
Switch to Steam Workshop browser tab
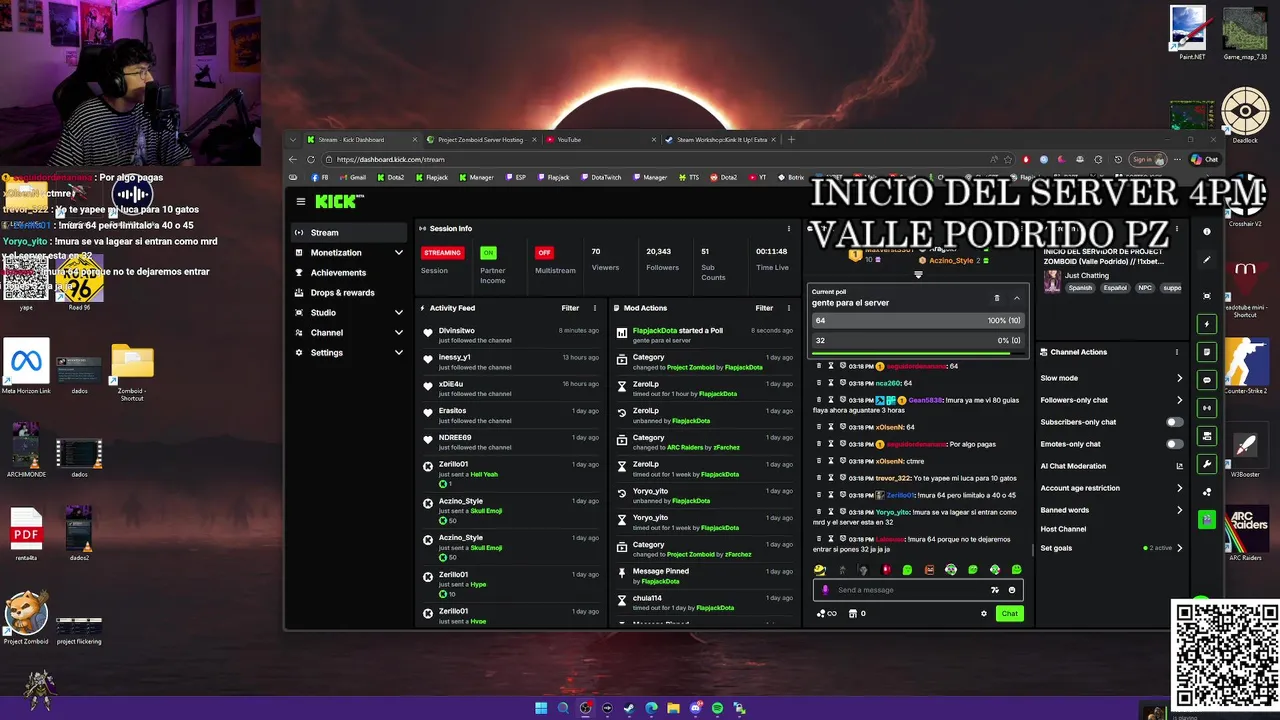coord(722,140)
